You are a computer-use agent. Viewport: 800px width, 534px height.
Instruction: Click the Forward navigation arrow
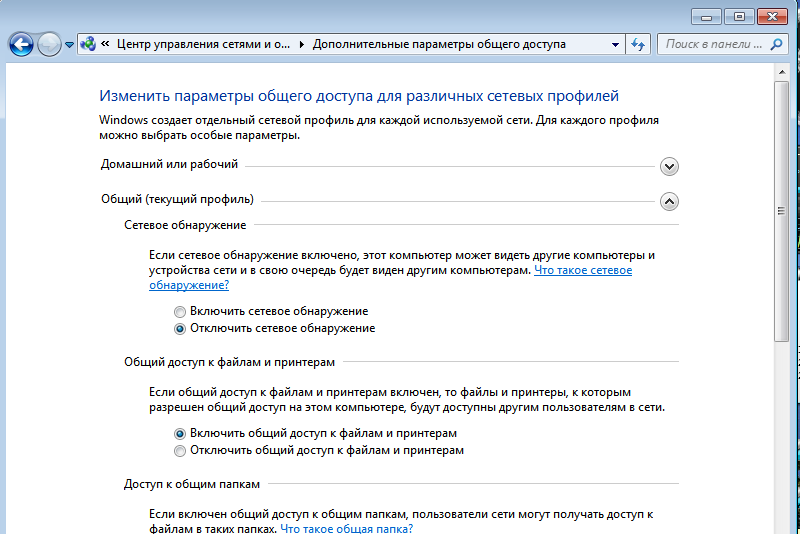(49, 45)
